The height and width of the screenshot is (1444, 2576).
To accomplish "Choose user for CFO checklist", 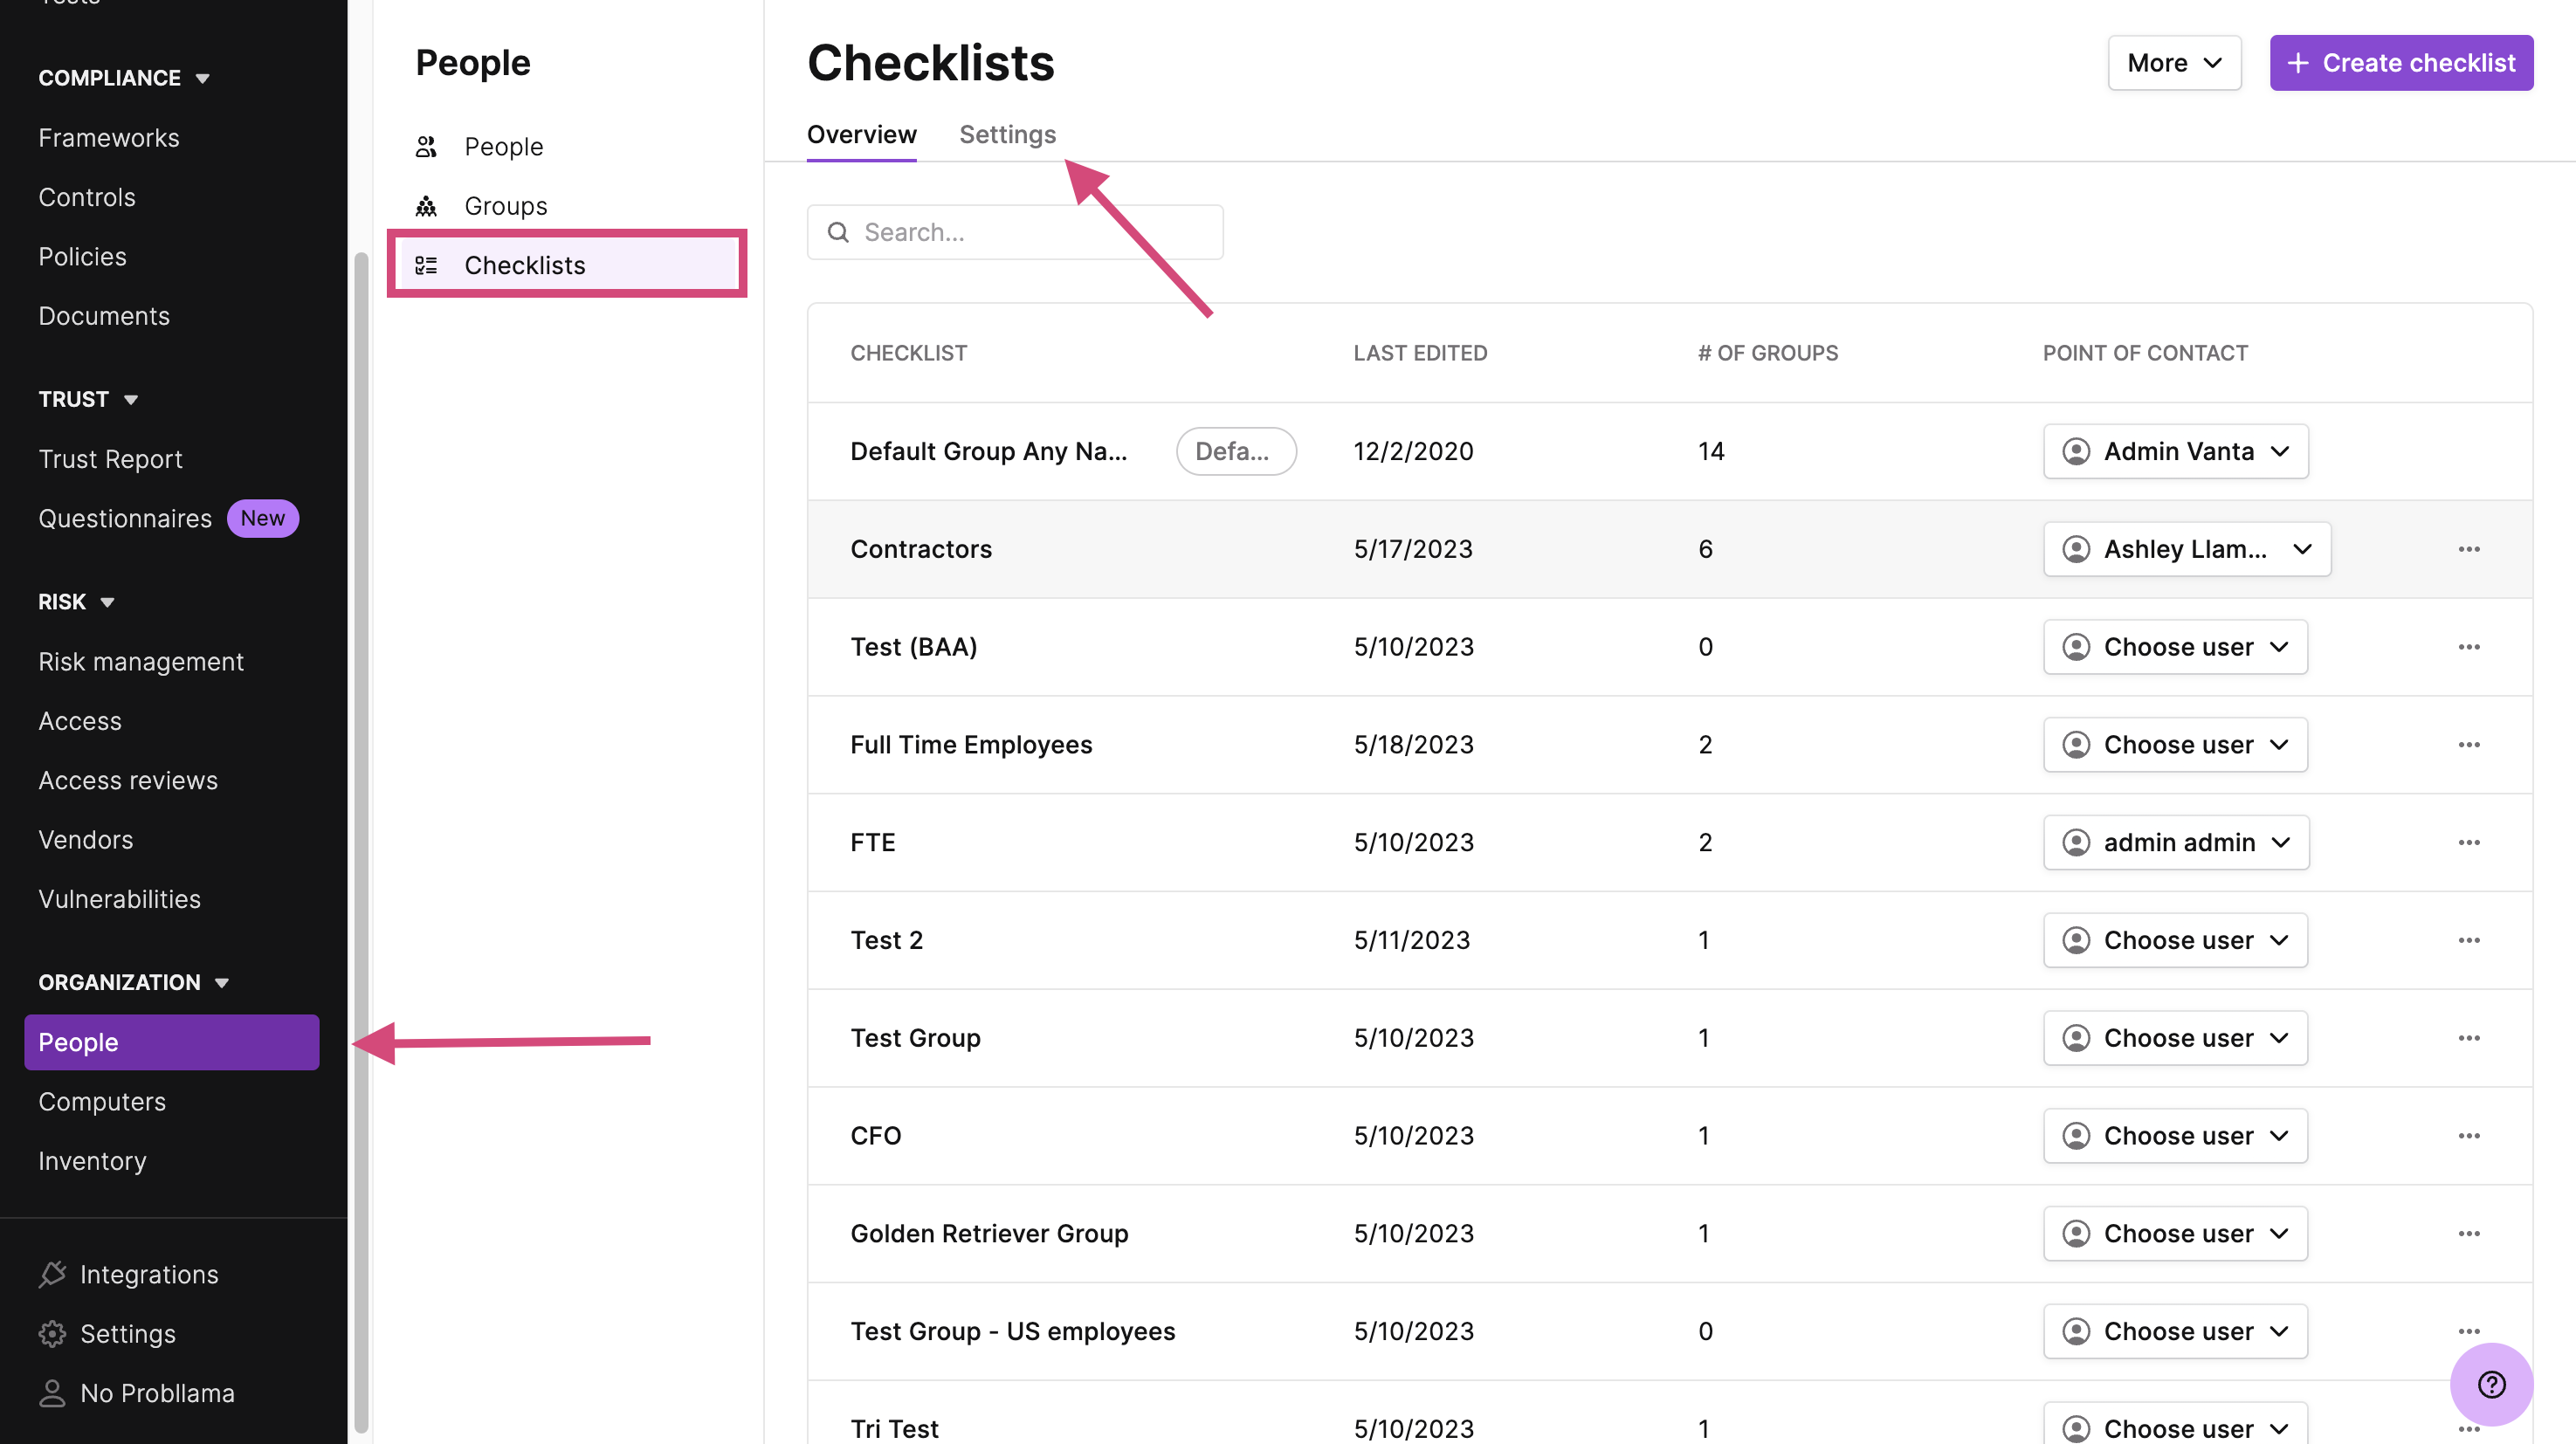I will tap(2175, 1136).
